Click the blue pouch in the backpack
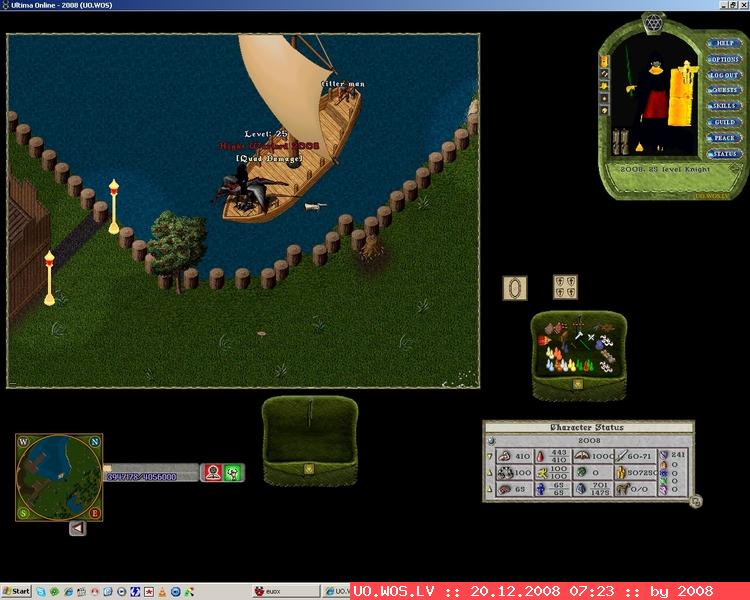Image resolution: width=750 pixels, height=600 pixels. click(598, 344)
